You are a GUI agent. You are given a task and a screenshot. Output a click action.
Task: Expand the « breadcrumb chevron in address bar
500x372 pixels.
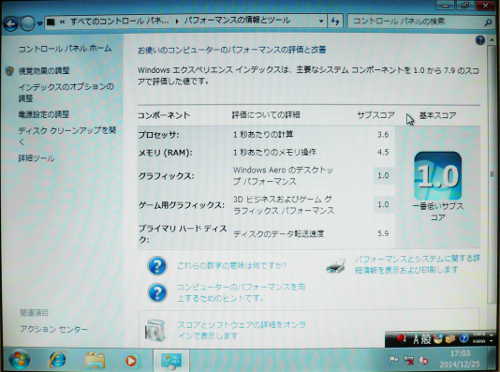click(x=62, y=22)
